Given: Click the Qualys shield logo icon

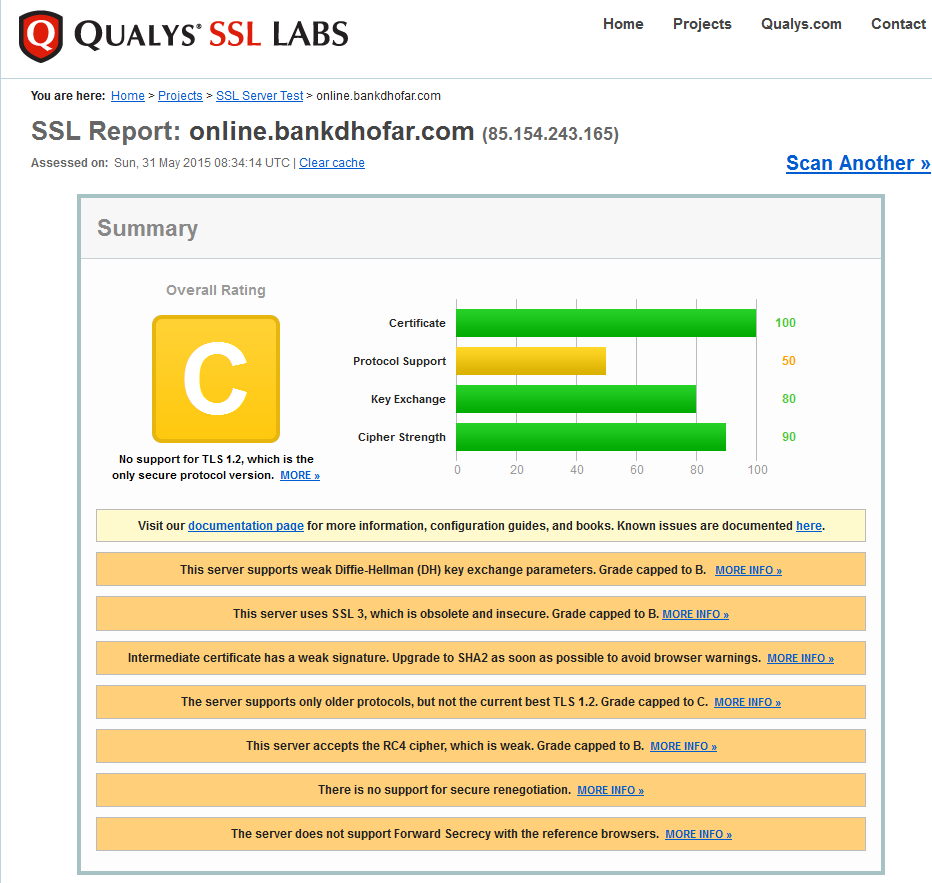Looking at the screenshot, I should click(40, 36).
